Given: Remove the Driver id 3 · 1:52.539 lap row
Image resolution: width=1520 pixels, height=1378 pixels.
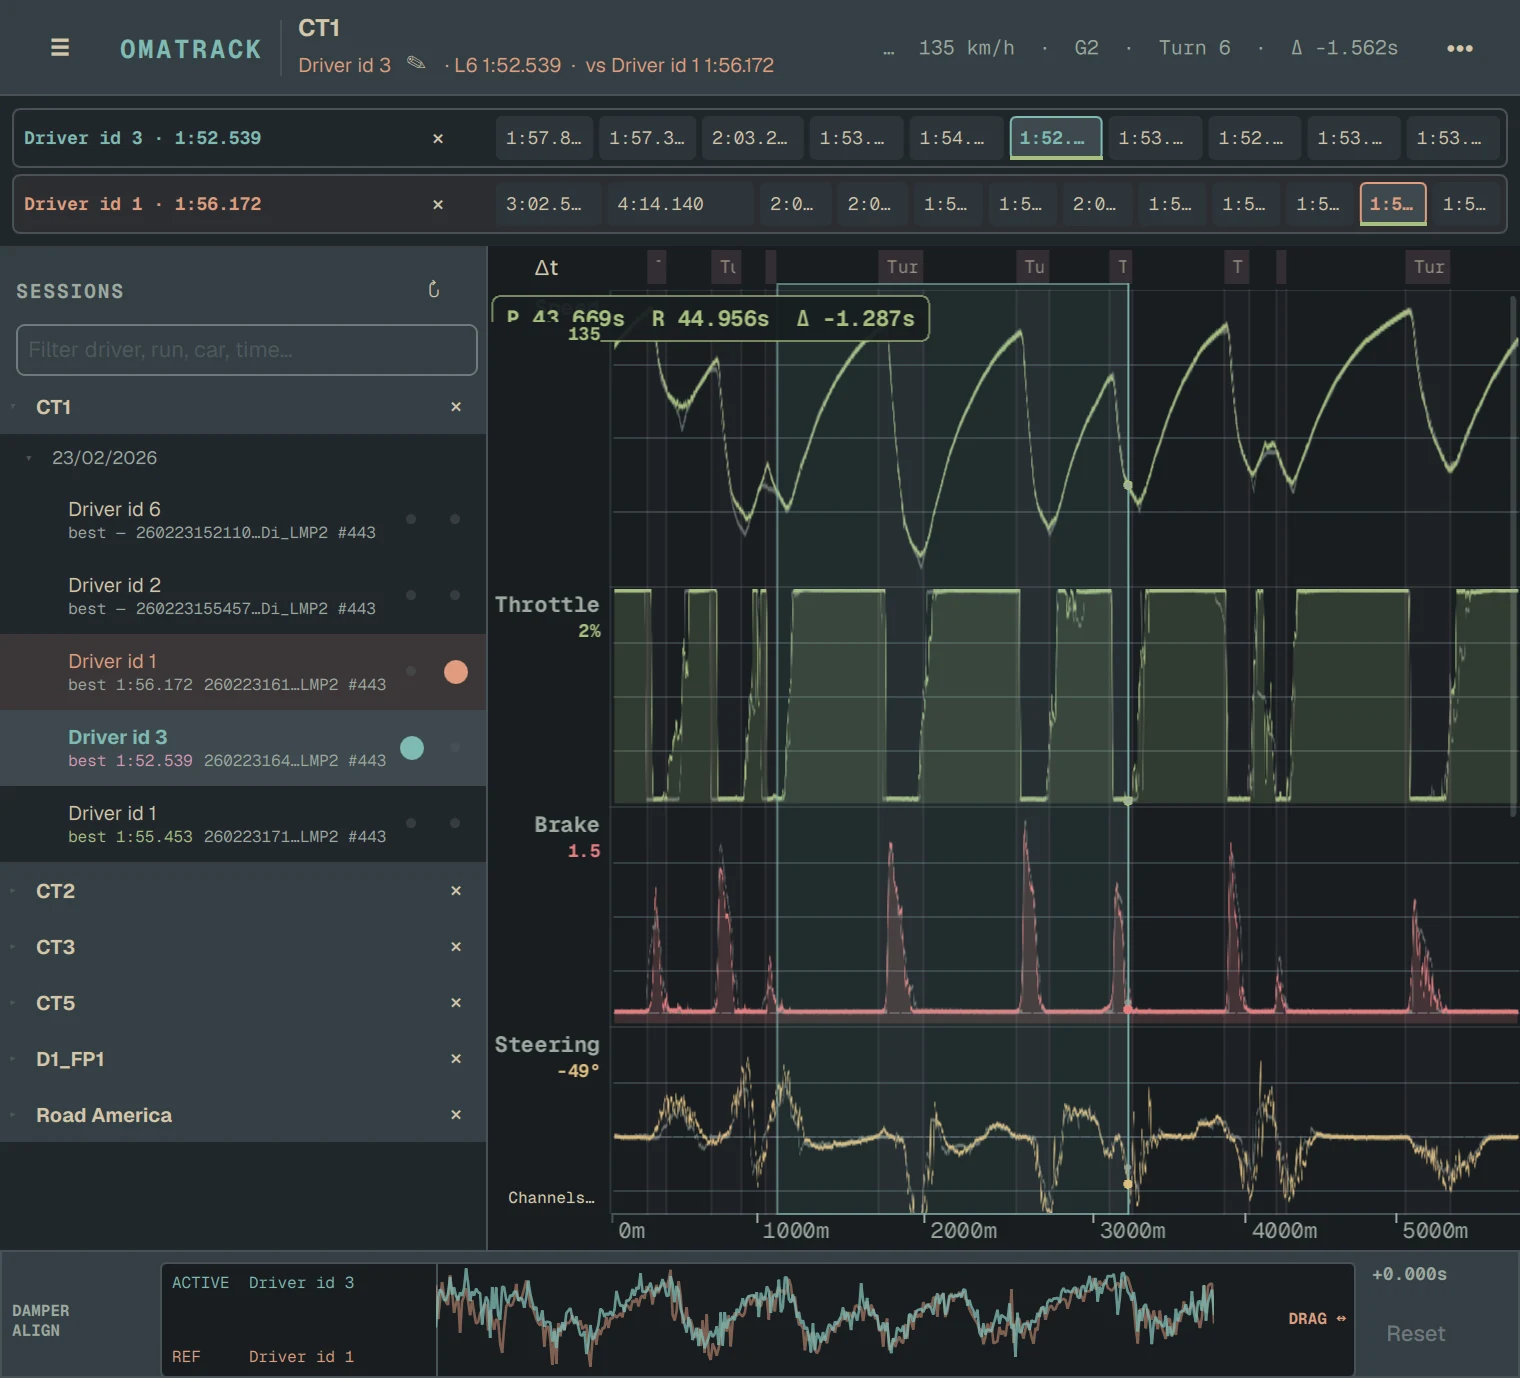Looking at the screenshot, I should click(438, 138).
